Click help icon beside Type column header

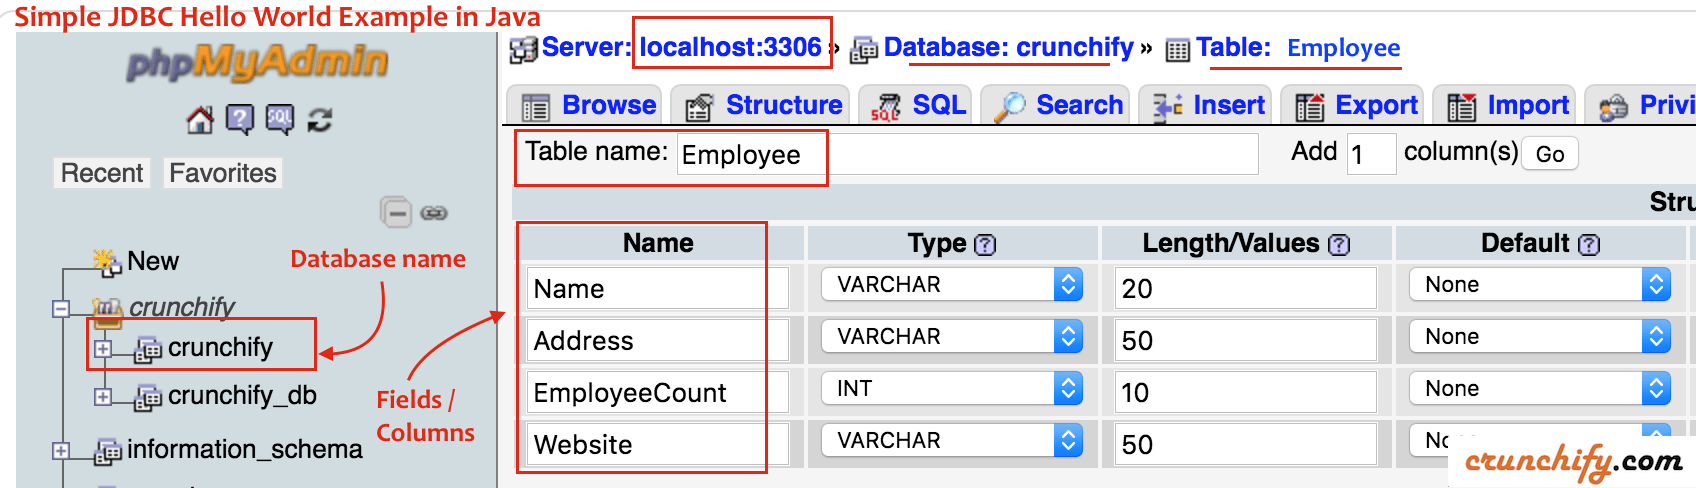coord(985,245)
